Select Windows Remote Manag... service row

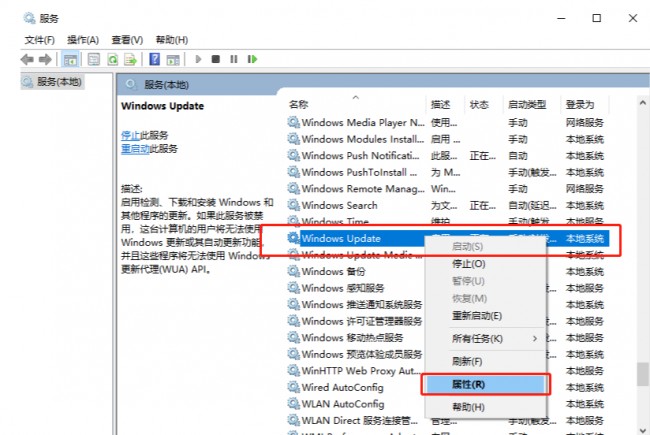(x=448, y=189)
